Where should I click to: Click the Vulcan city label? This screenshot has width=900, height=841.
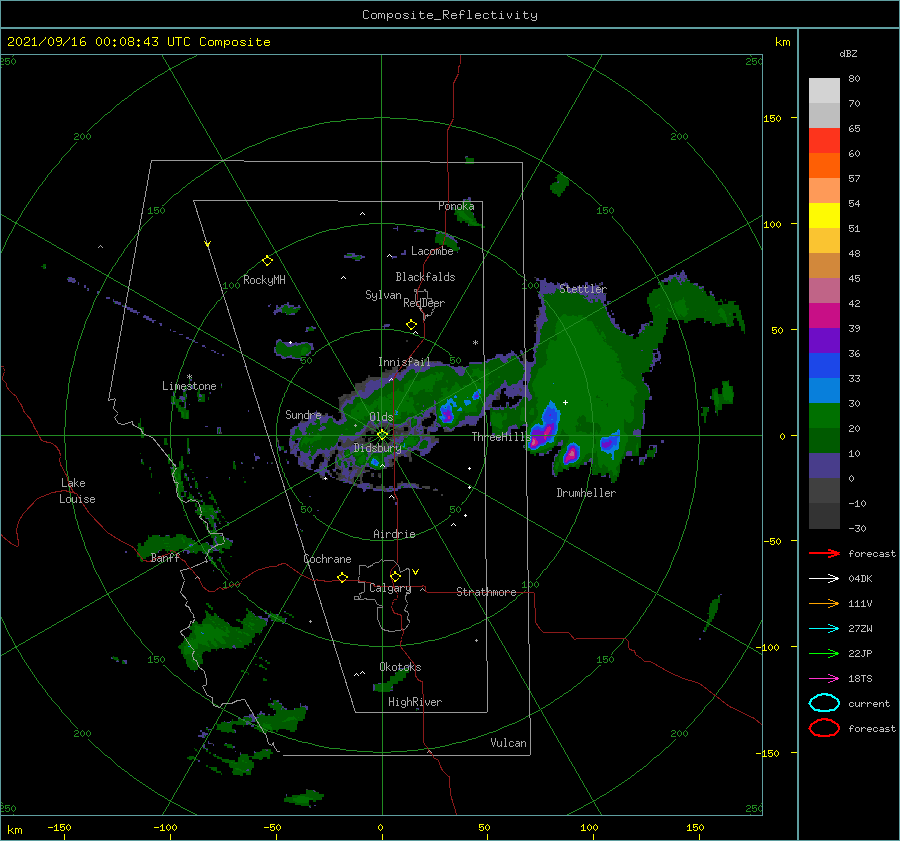click(x=508, y=743)
